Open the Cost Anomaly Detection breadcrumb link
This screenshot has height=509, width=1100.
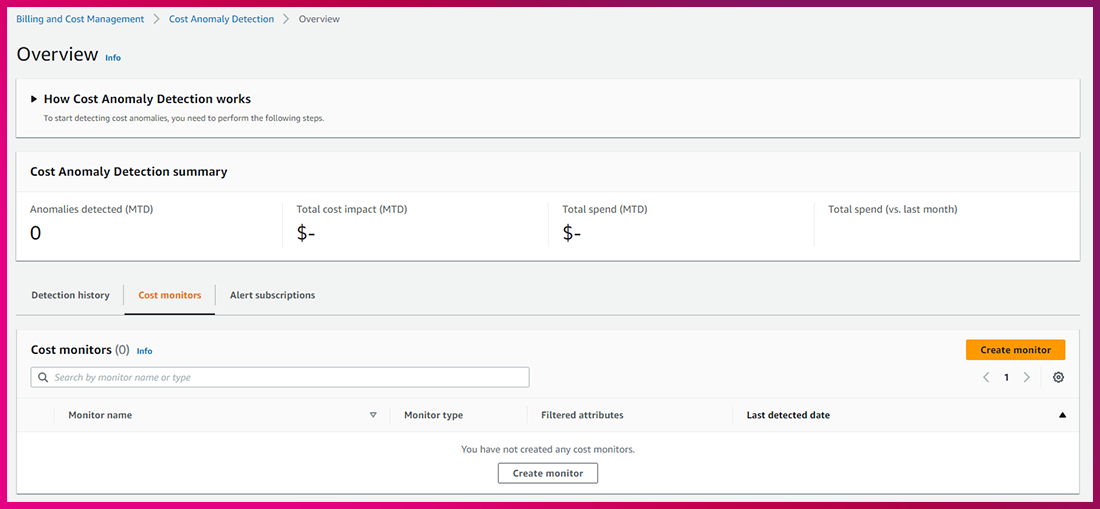tap(221, 19)
